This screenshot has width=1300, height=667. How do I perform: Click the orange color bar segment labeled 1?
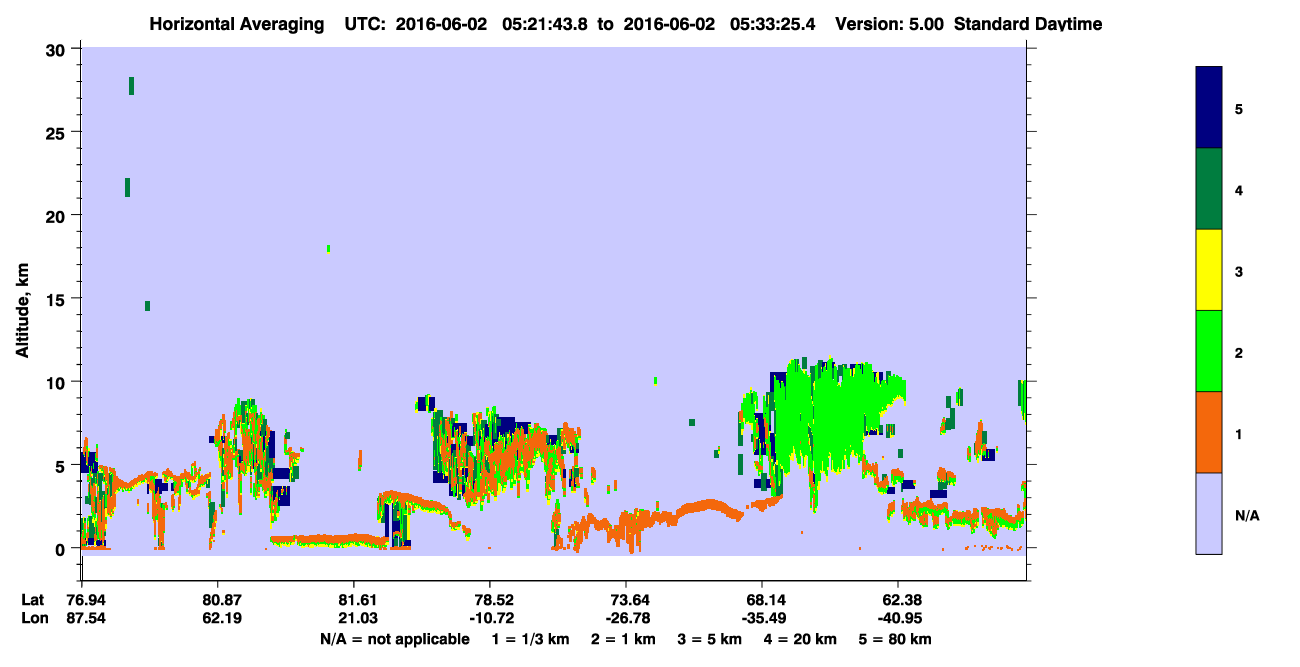[x=1209, y=432]
